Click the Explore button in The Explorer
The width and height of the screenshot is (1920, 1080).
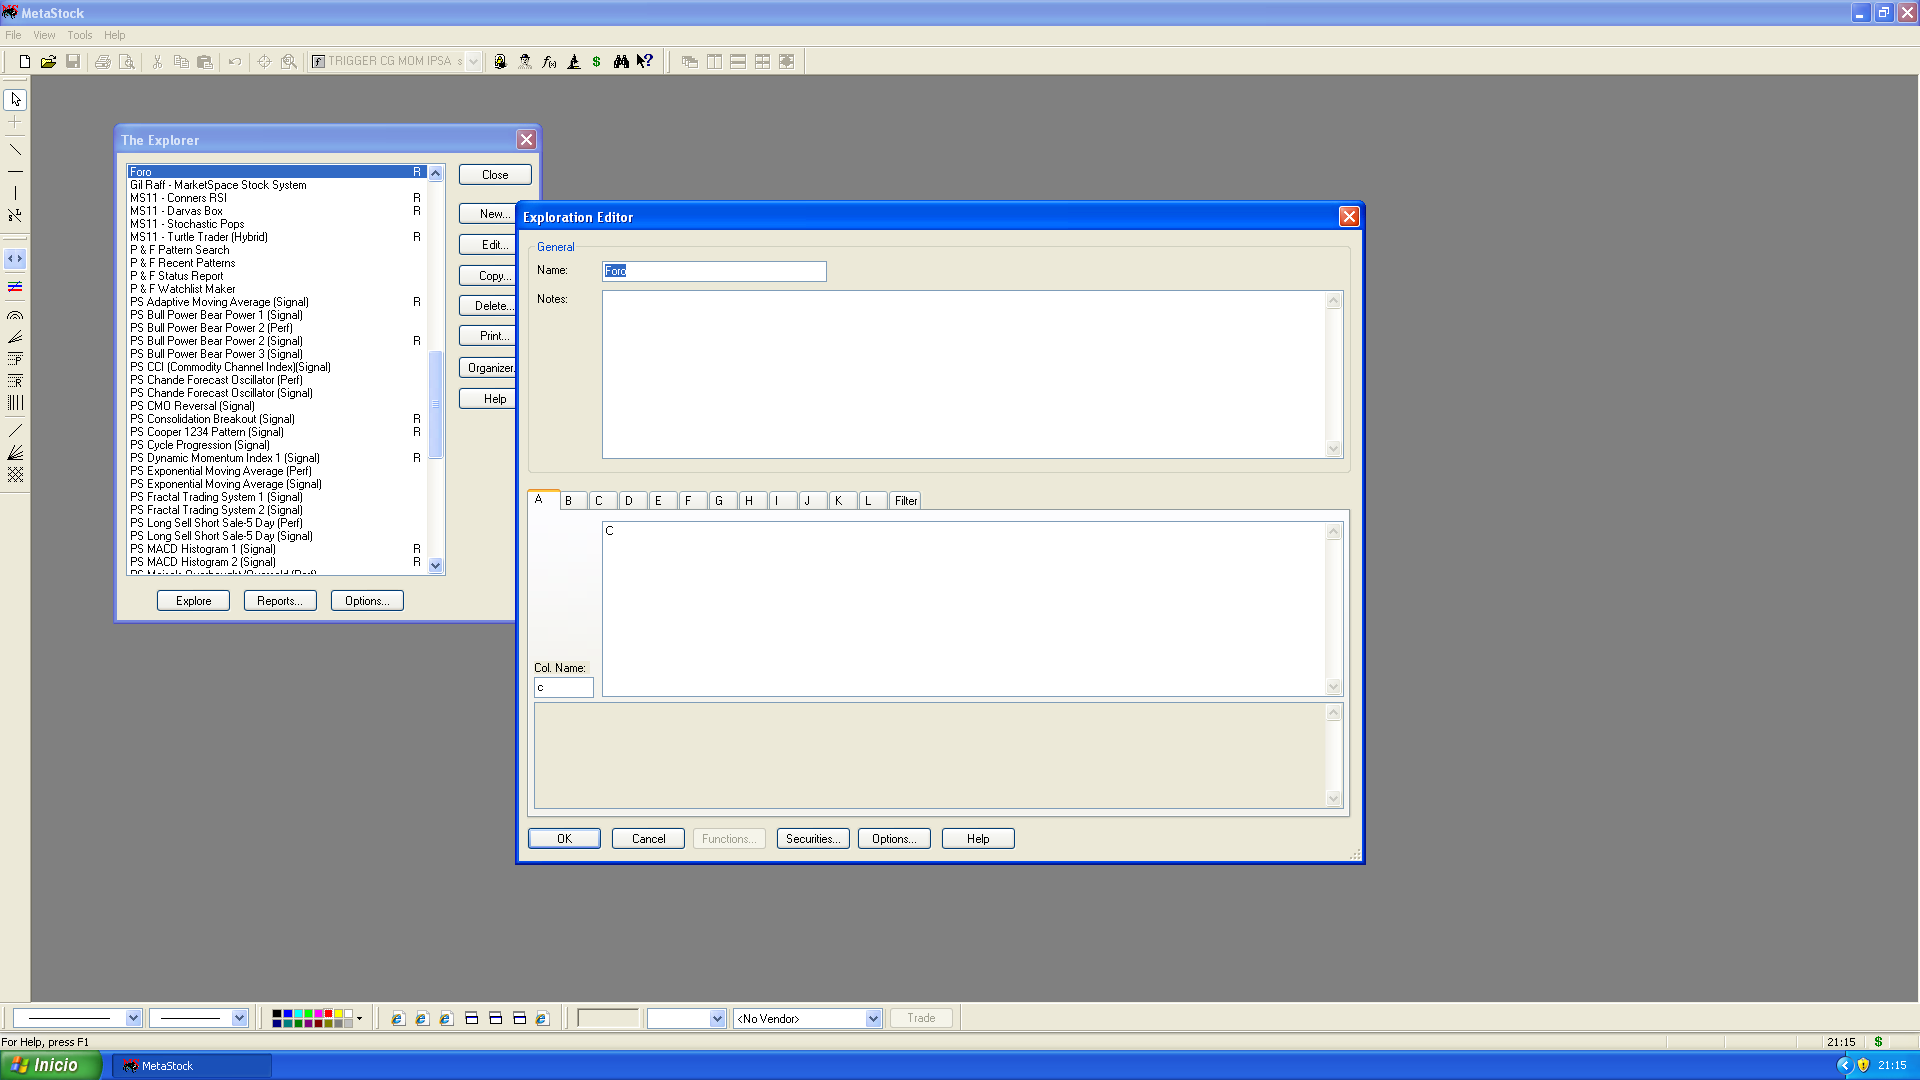193,600
